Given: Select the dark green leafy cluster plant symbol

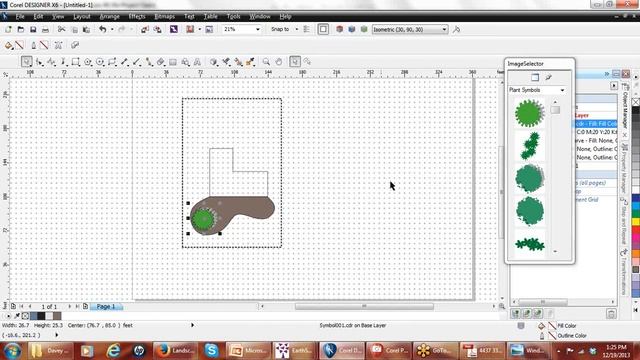Looking at the screenshot, I should (529, 146).
